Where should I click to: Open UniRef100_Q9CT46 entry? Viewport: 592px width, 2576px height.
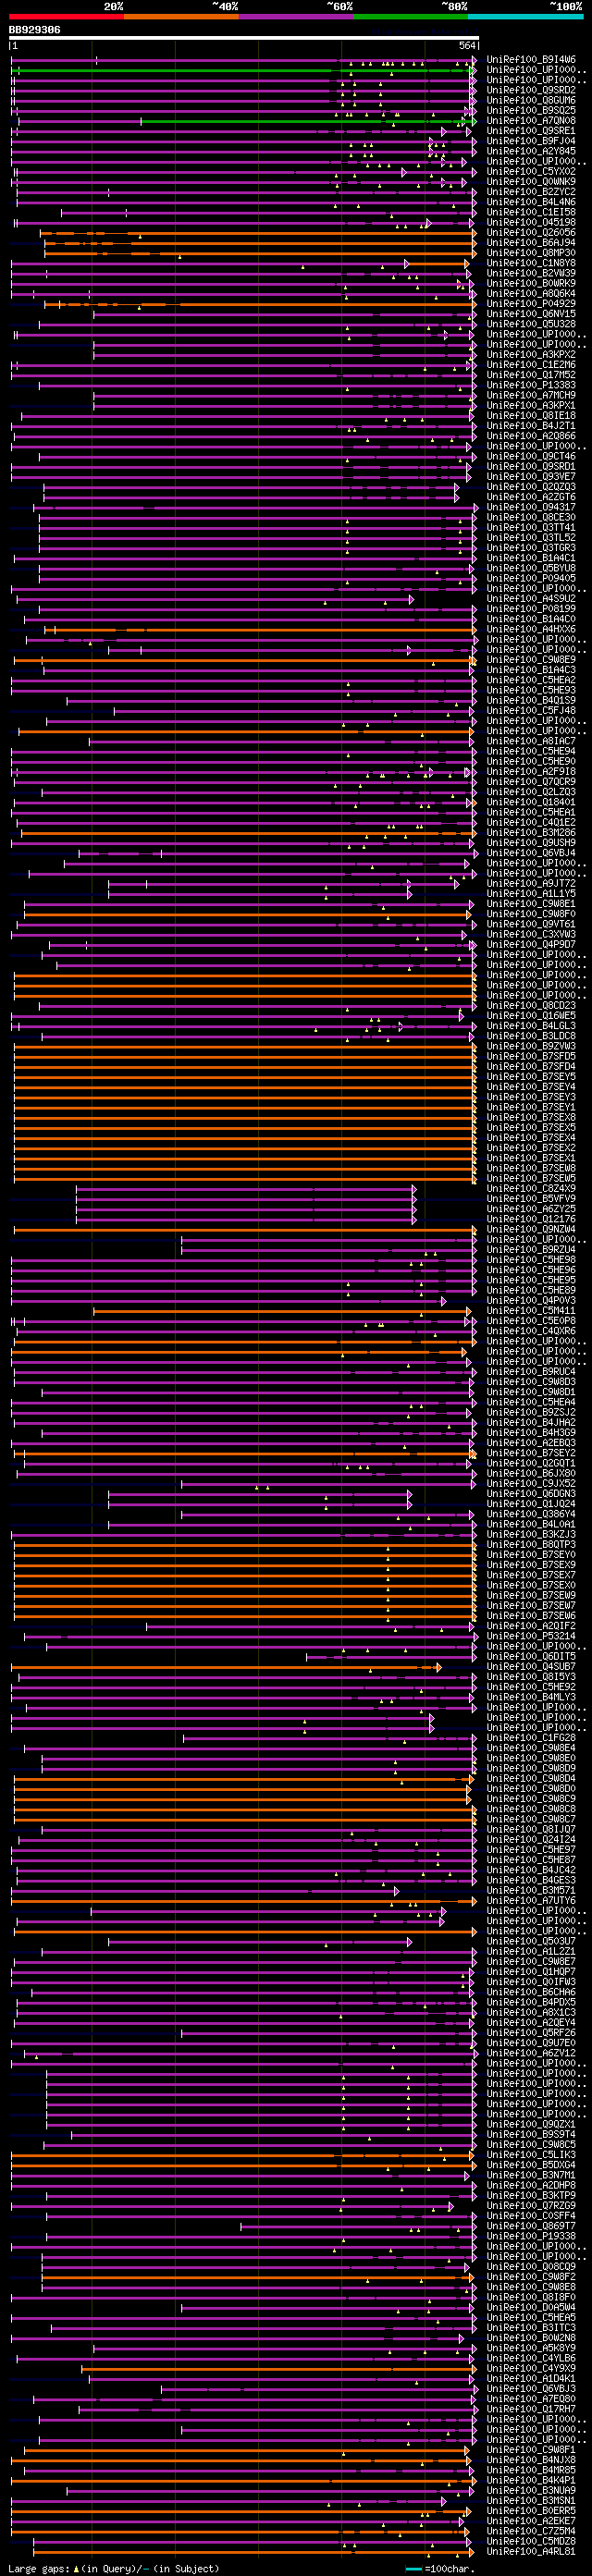[x=531, y=456]
